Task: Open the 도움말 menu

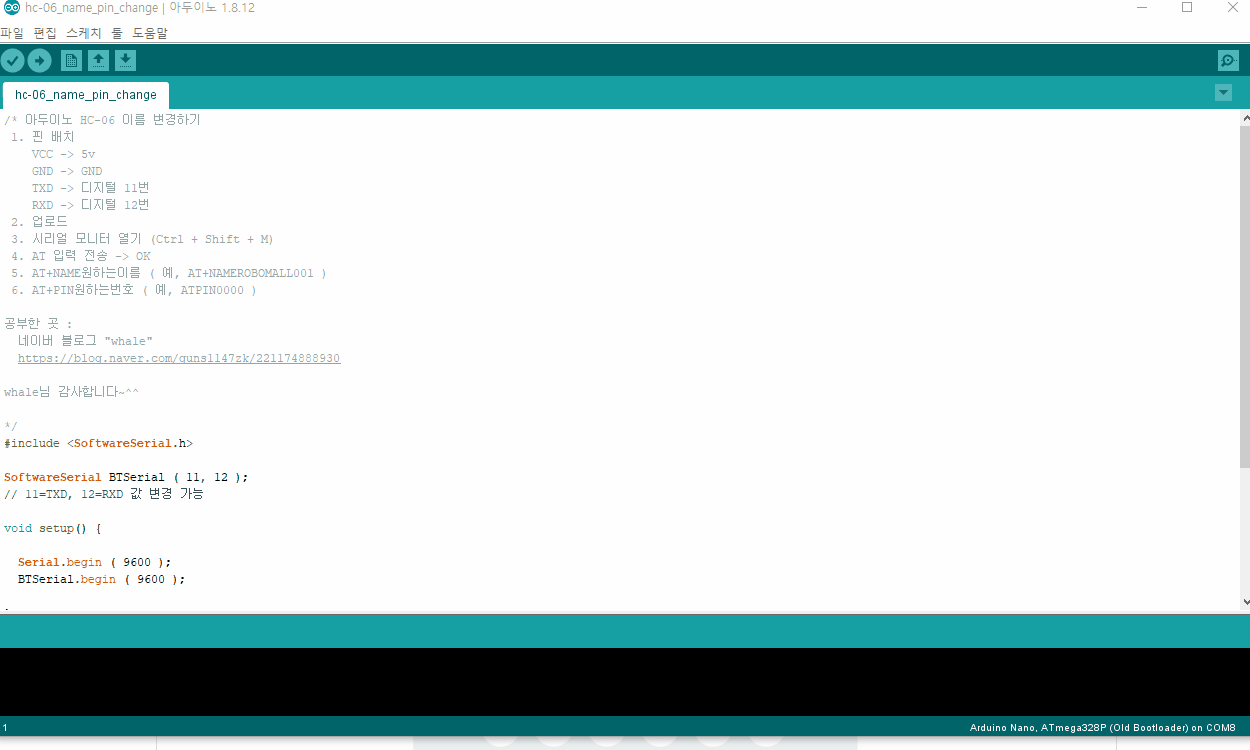Action: click(150, 33)
